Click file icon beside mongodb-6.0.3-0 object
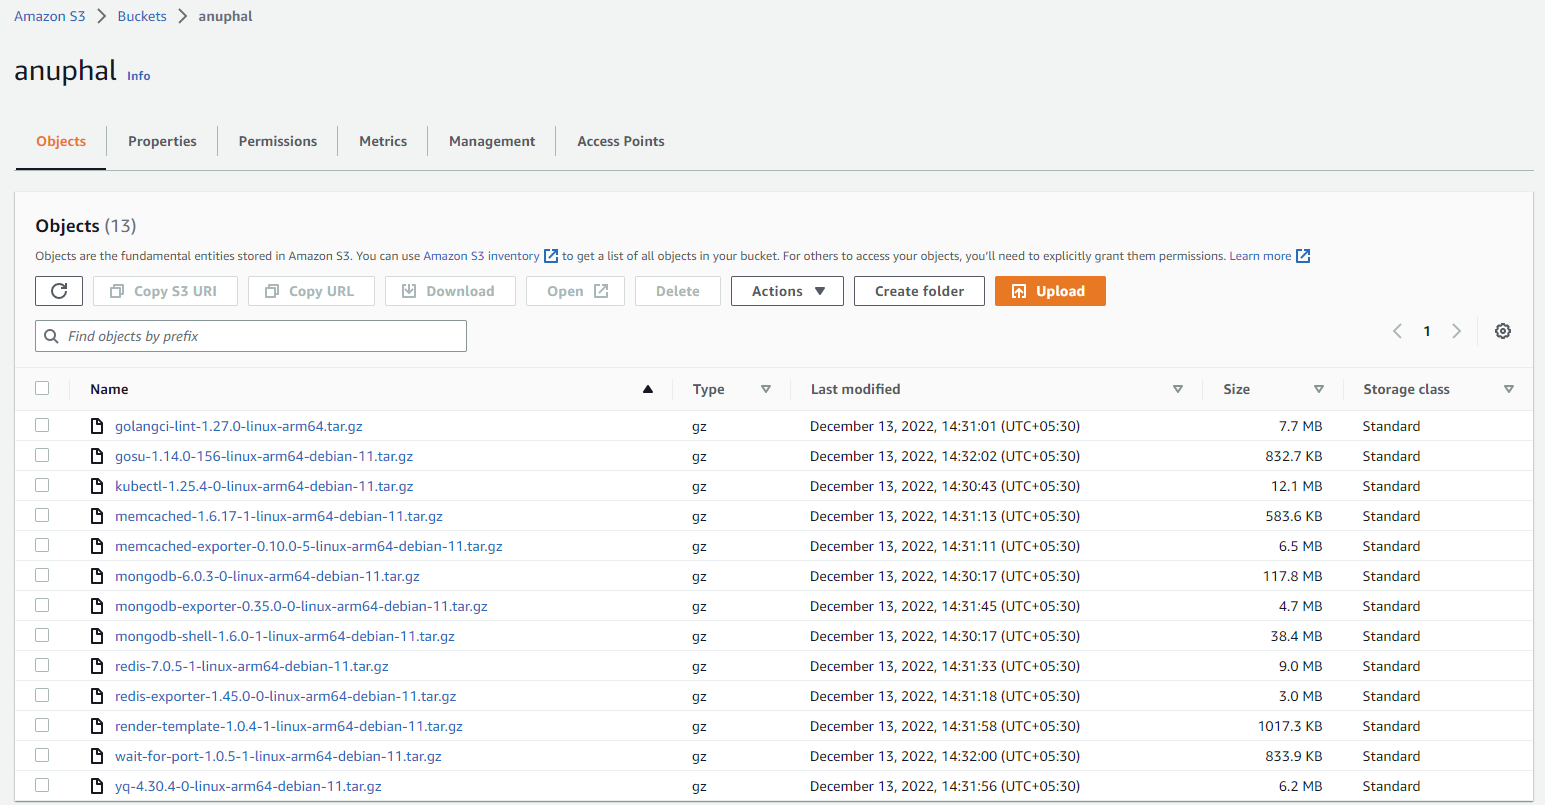This screenshot has height=805, width=1545. coord(97,576)
